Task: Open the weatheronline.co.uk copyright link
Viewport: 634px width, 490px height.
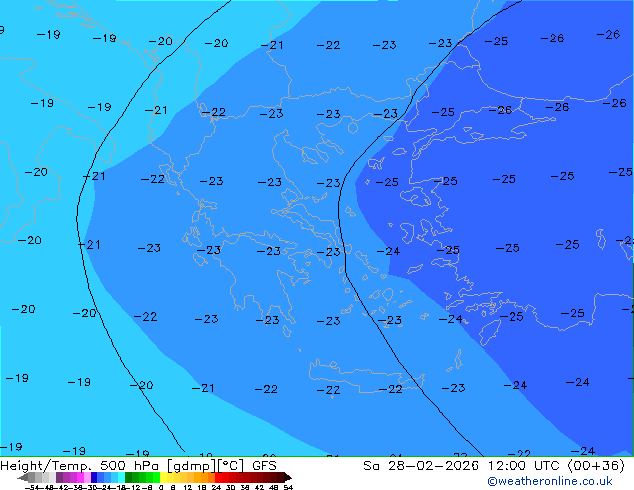Action: pyautogui.click(x=550, y=481)
